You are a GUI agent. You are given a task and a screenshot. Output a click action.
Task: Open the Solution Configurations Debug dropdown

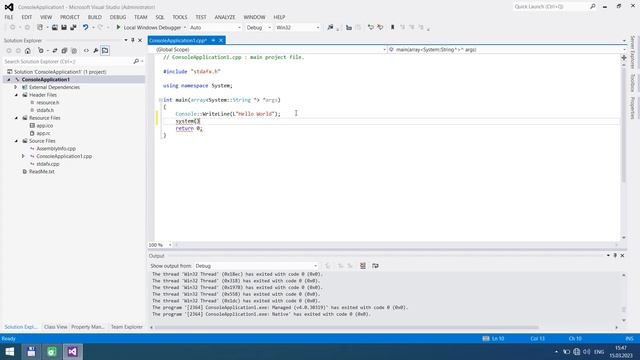[x=258, y=27]
